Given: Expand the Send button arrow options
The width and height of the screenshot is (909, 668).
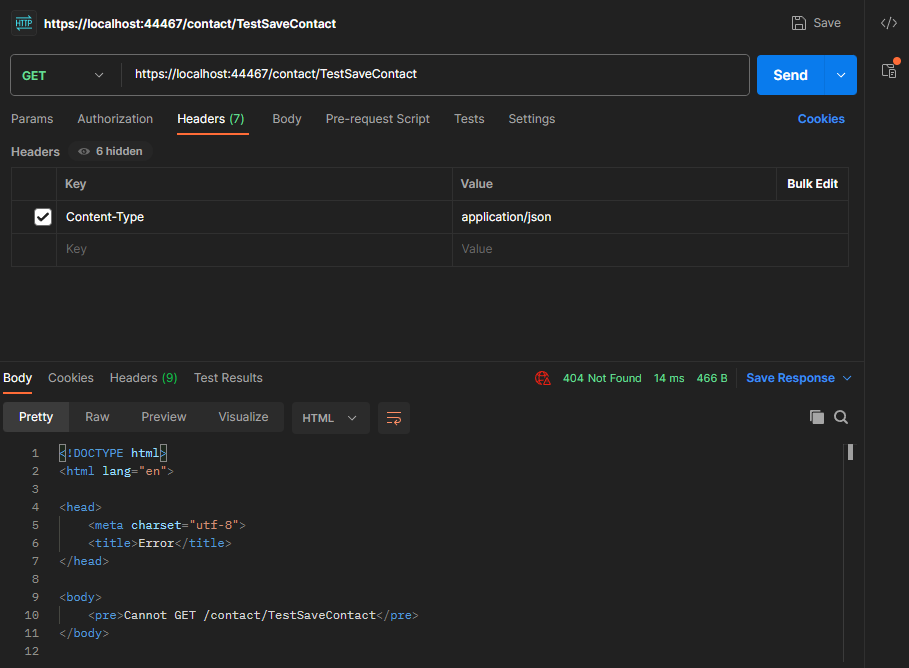Looking at the screenshot, I should click(x=840, y=75).
